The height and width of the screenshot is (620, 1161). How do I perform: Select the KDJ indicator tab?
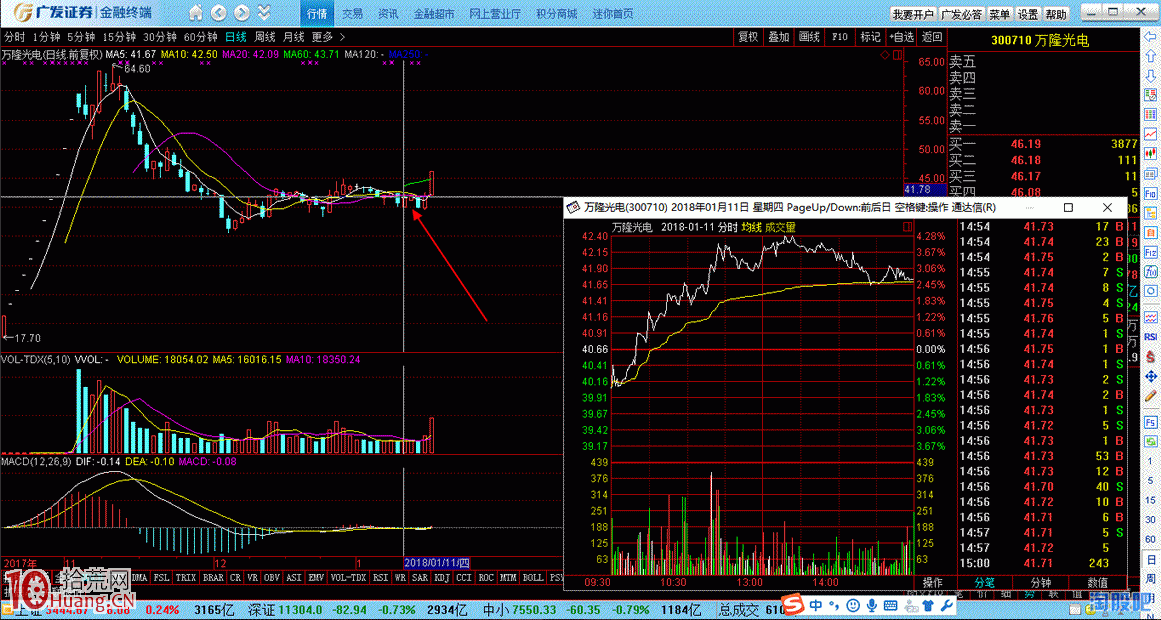pyautogui.click(x=442, y=576)
